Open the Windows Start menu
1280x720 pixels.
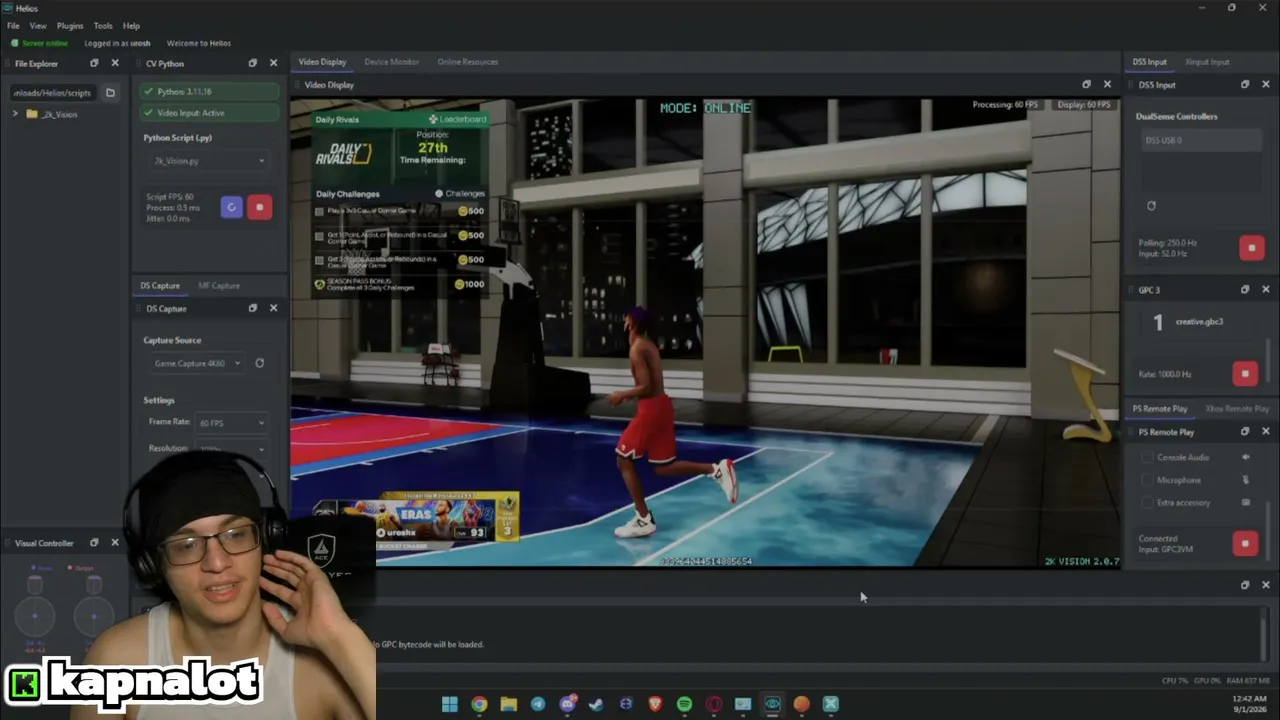(x=450, y=704)
